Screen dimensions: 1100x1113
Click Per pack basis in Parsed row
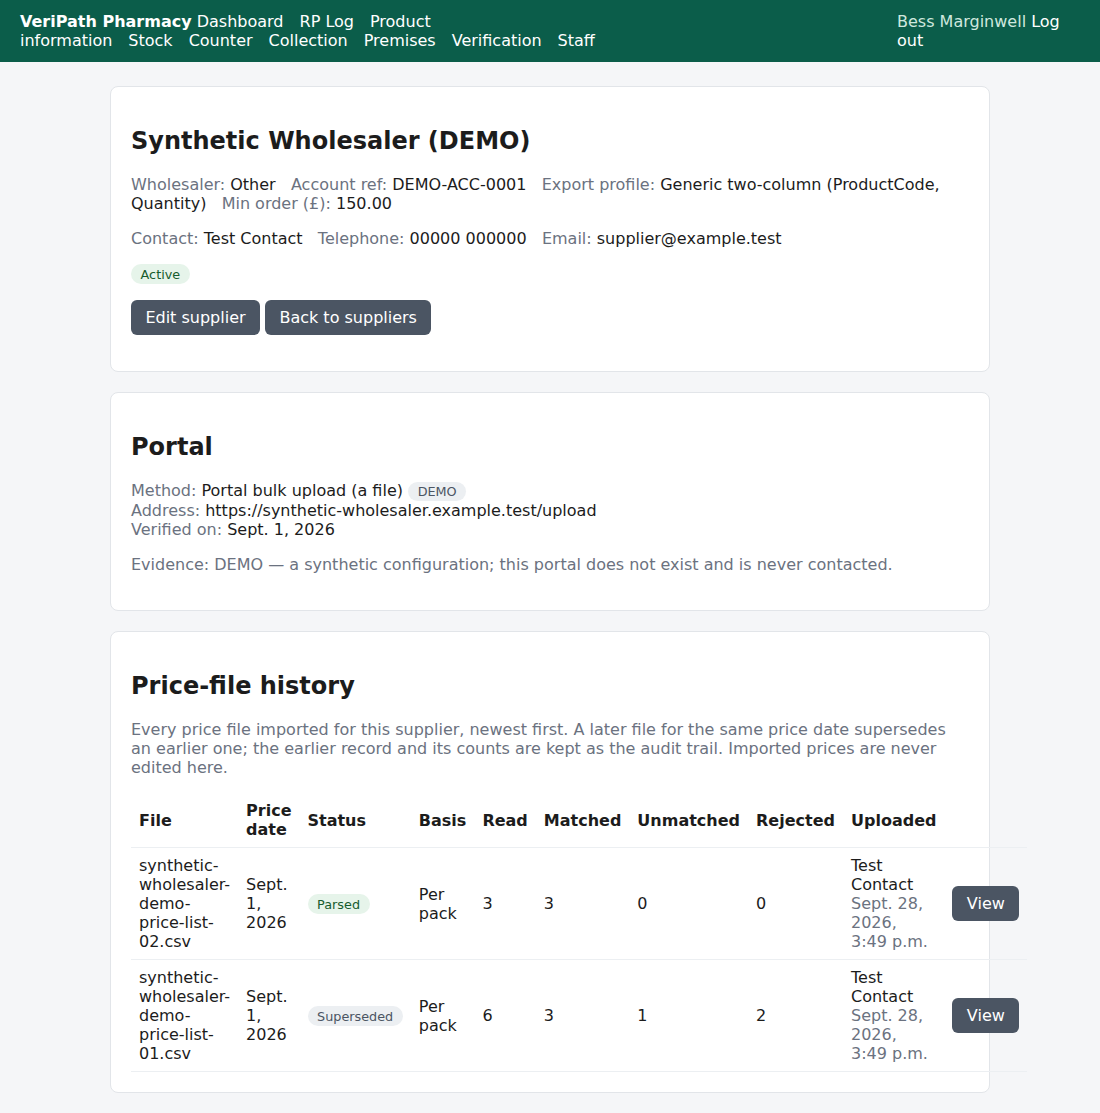(437, 904)
